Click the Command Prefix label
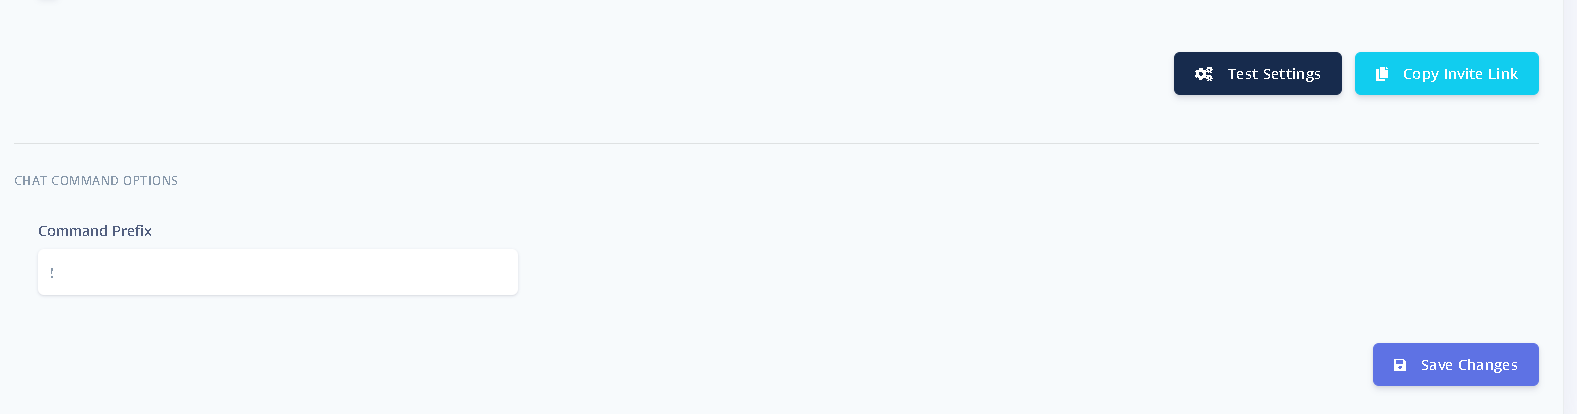Image resolution: width=1577 pixels, height=414 pixels. pyautogui.click(x=95, y=231)
